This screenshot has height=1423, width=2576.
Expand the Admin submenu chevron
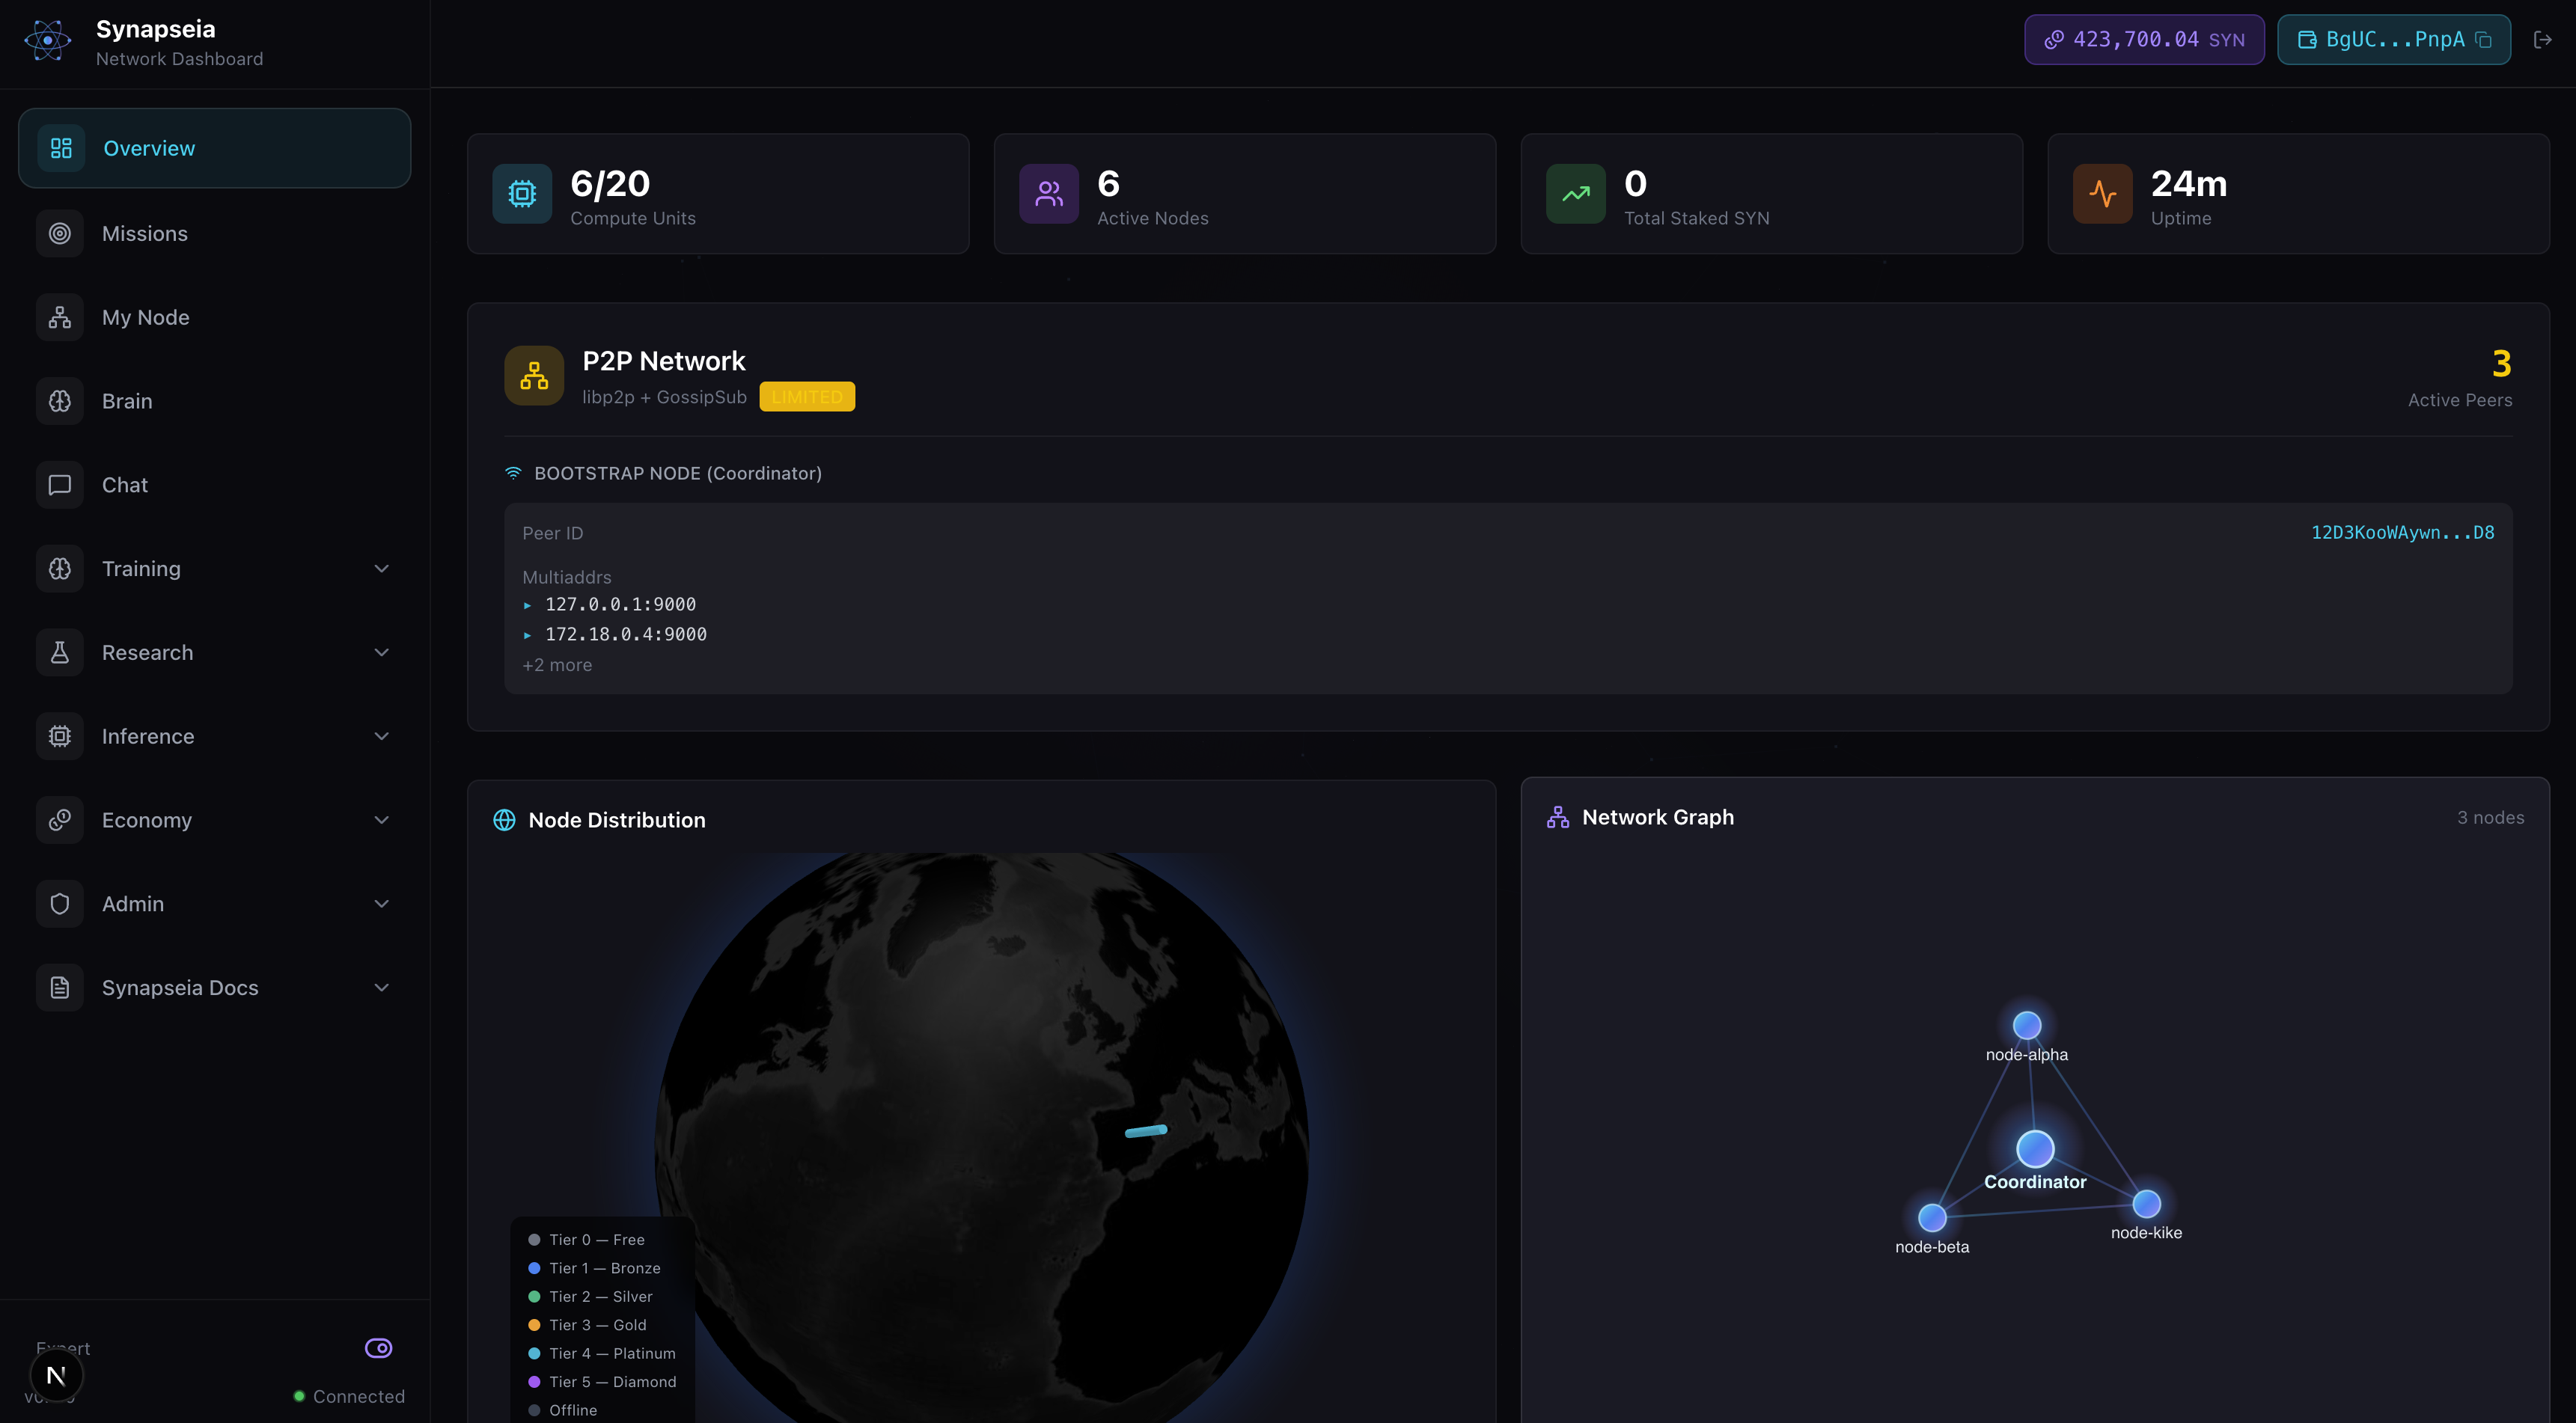[381, 904]
